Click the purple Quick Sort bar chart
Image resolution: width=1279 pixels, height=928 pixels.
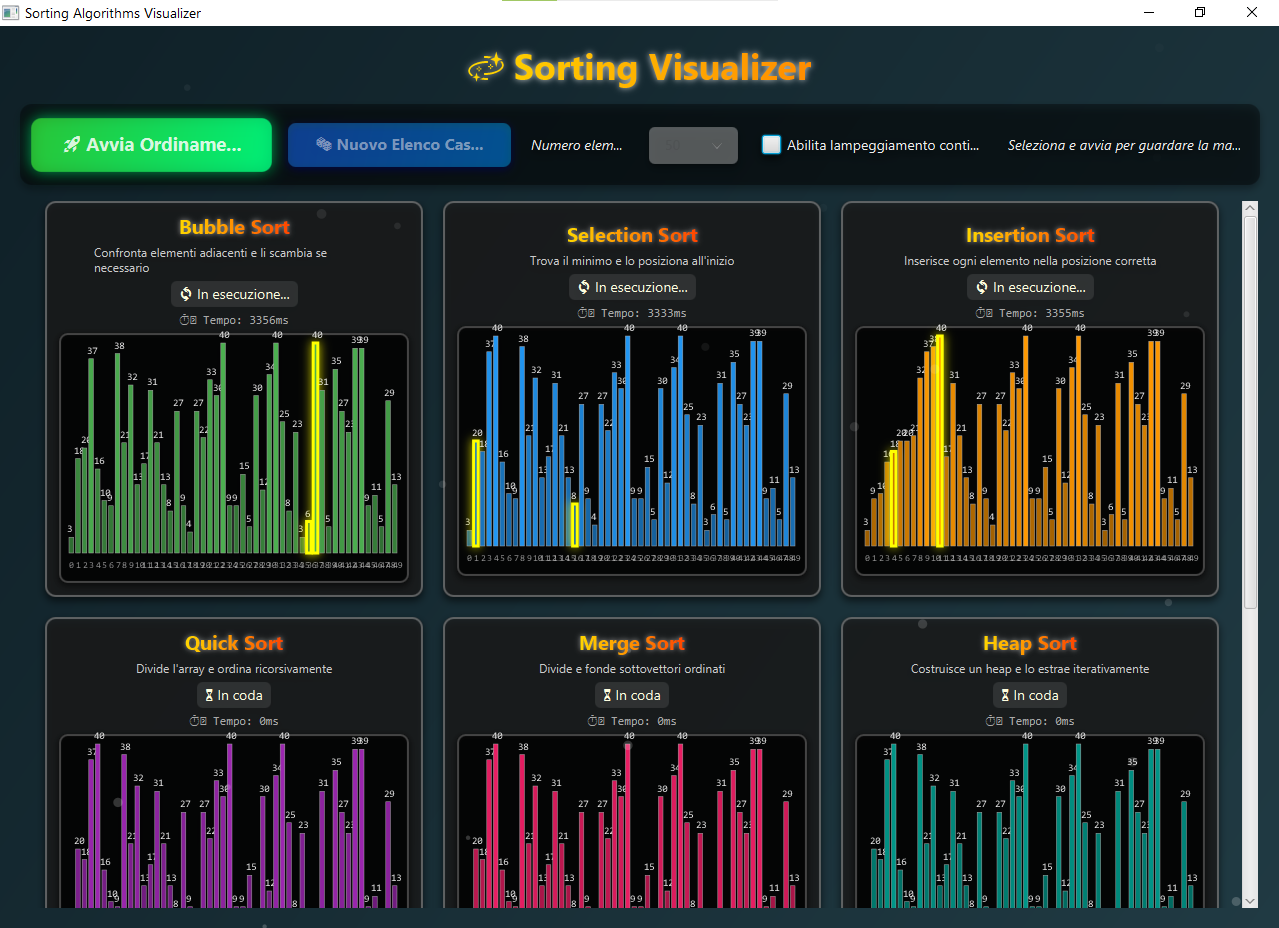(234, 822)
